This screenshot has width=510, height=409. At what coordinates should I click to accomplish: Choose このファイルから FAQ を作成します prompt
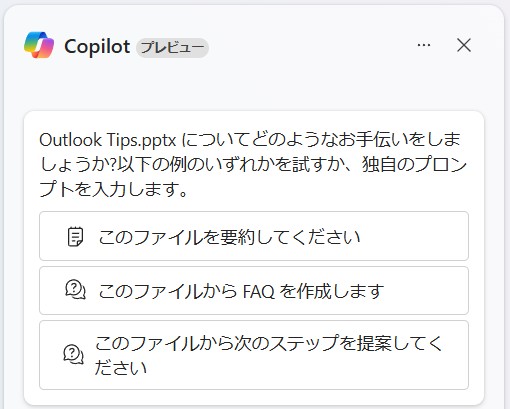[x=254, y=290]
